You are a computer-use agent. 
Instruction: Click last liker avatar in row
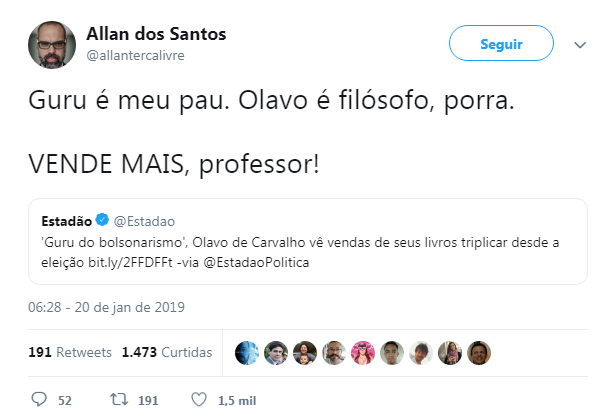pyautogui.click(x=481, y=352)
